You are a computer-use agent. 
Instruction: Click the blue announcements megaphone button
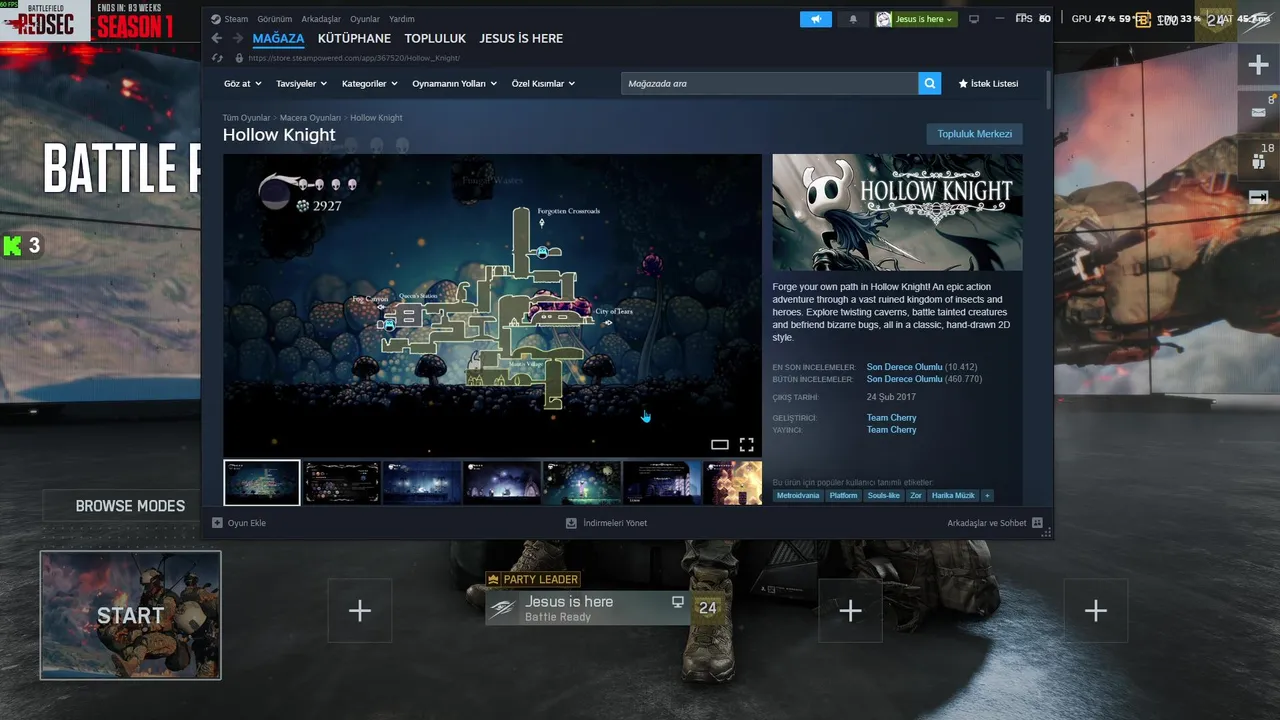tap(816, 19)
